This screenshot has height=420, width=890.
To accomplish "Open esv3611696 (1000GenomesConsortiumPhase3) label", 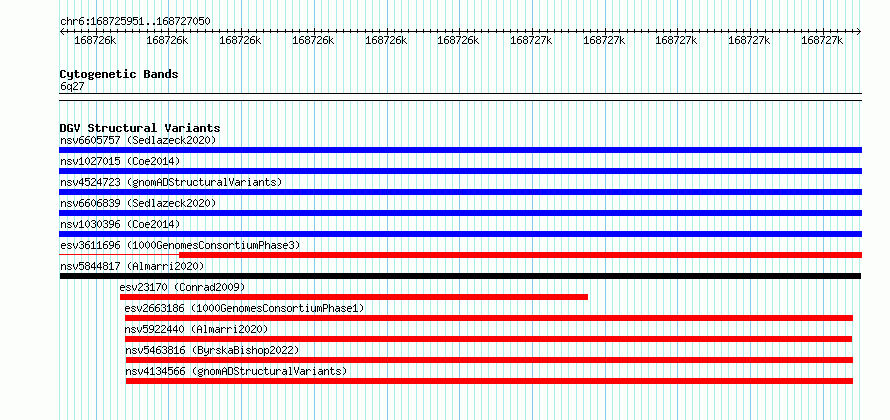I will click(x=180, y=245).
